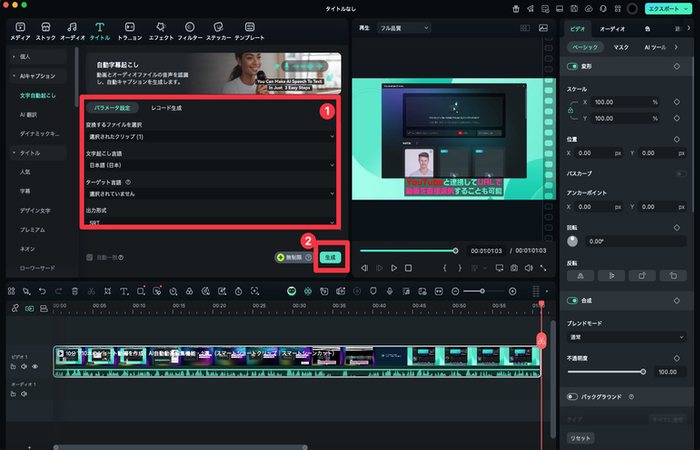Switch to the レコード生成 tab
This screenshot has width=700, height=450.
pyautogui.click(x=166, y=107)
